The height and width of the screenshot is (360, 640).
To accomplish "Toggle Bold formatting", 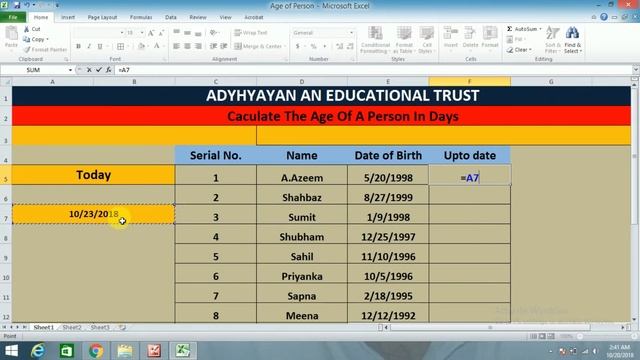I will point(78,47).
